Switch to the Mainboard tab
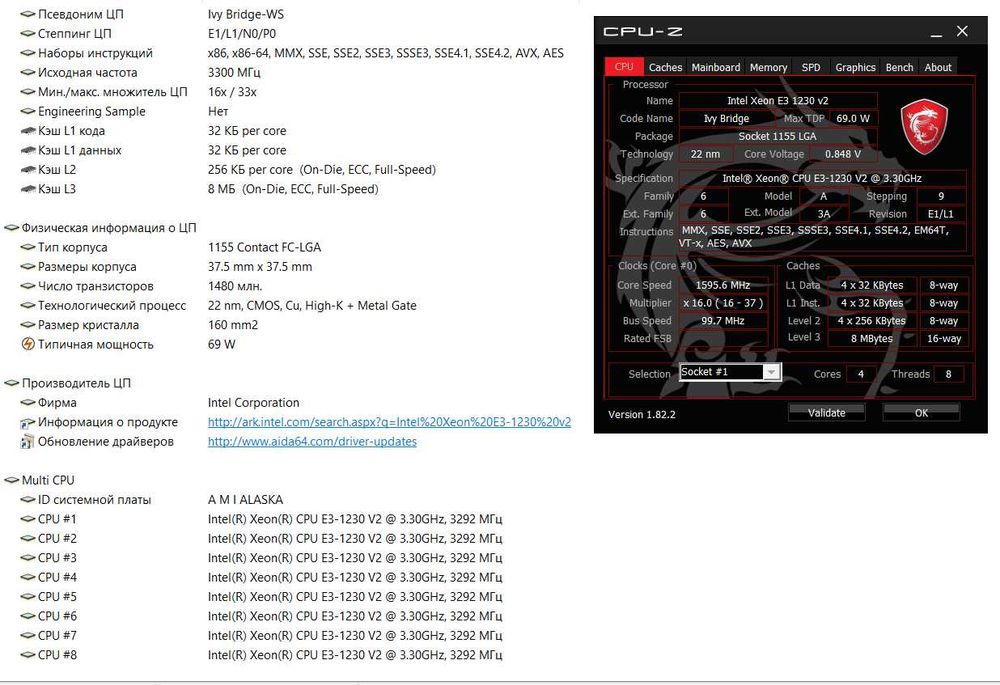The width and height of the screenshot is (1000, 685). [x=716, y=67]
